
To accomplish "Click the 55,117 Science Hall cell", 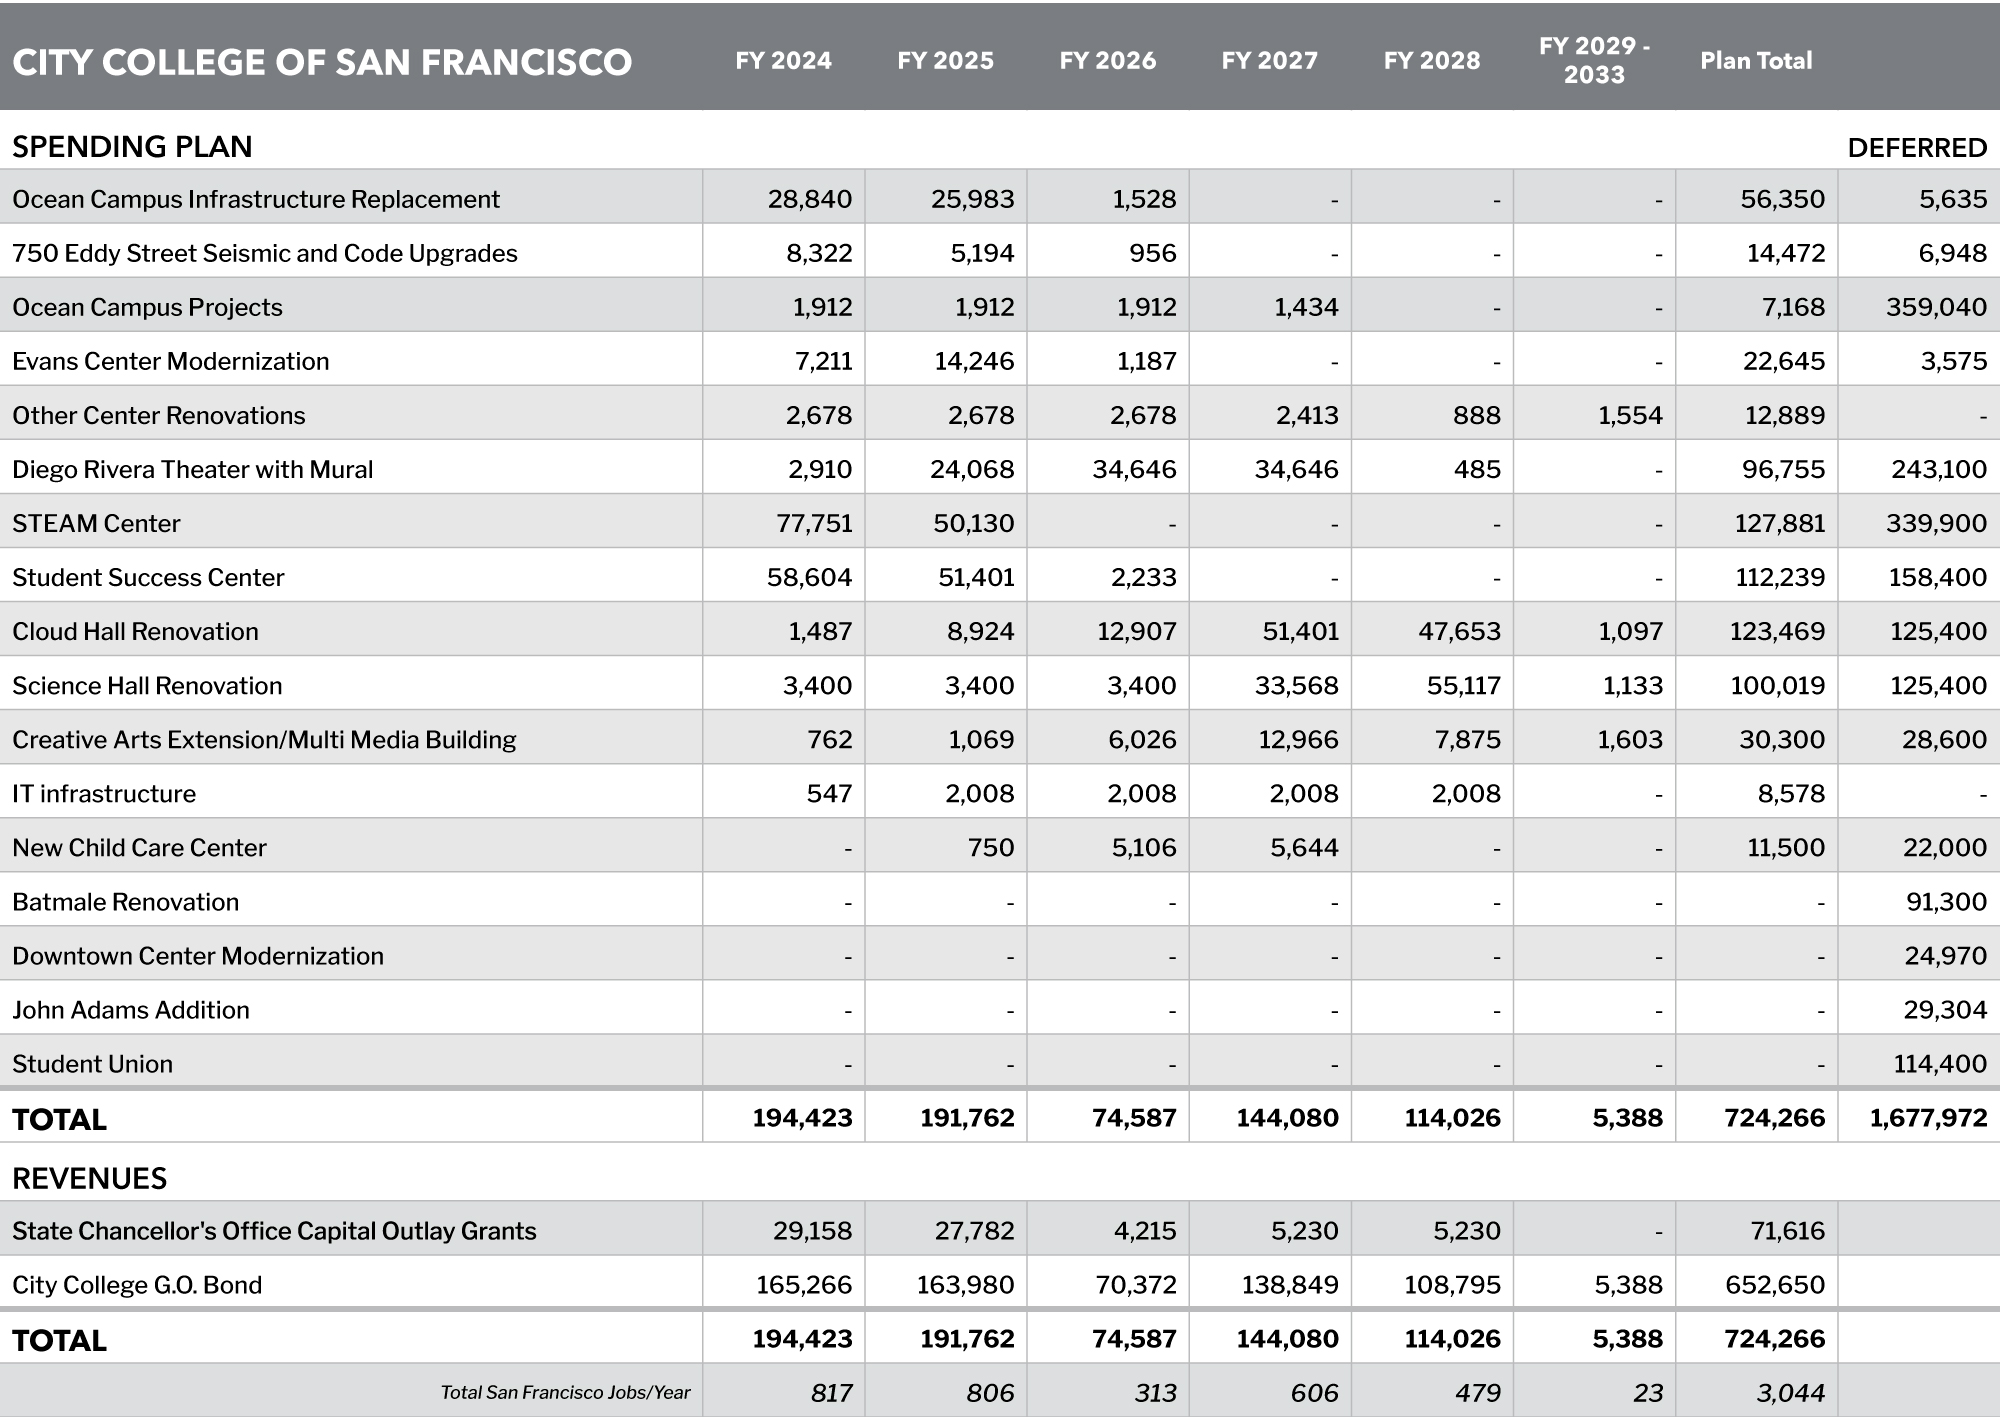I will [1462, 685].
